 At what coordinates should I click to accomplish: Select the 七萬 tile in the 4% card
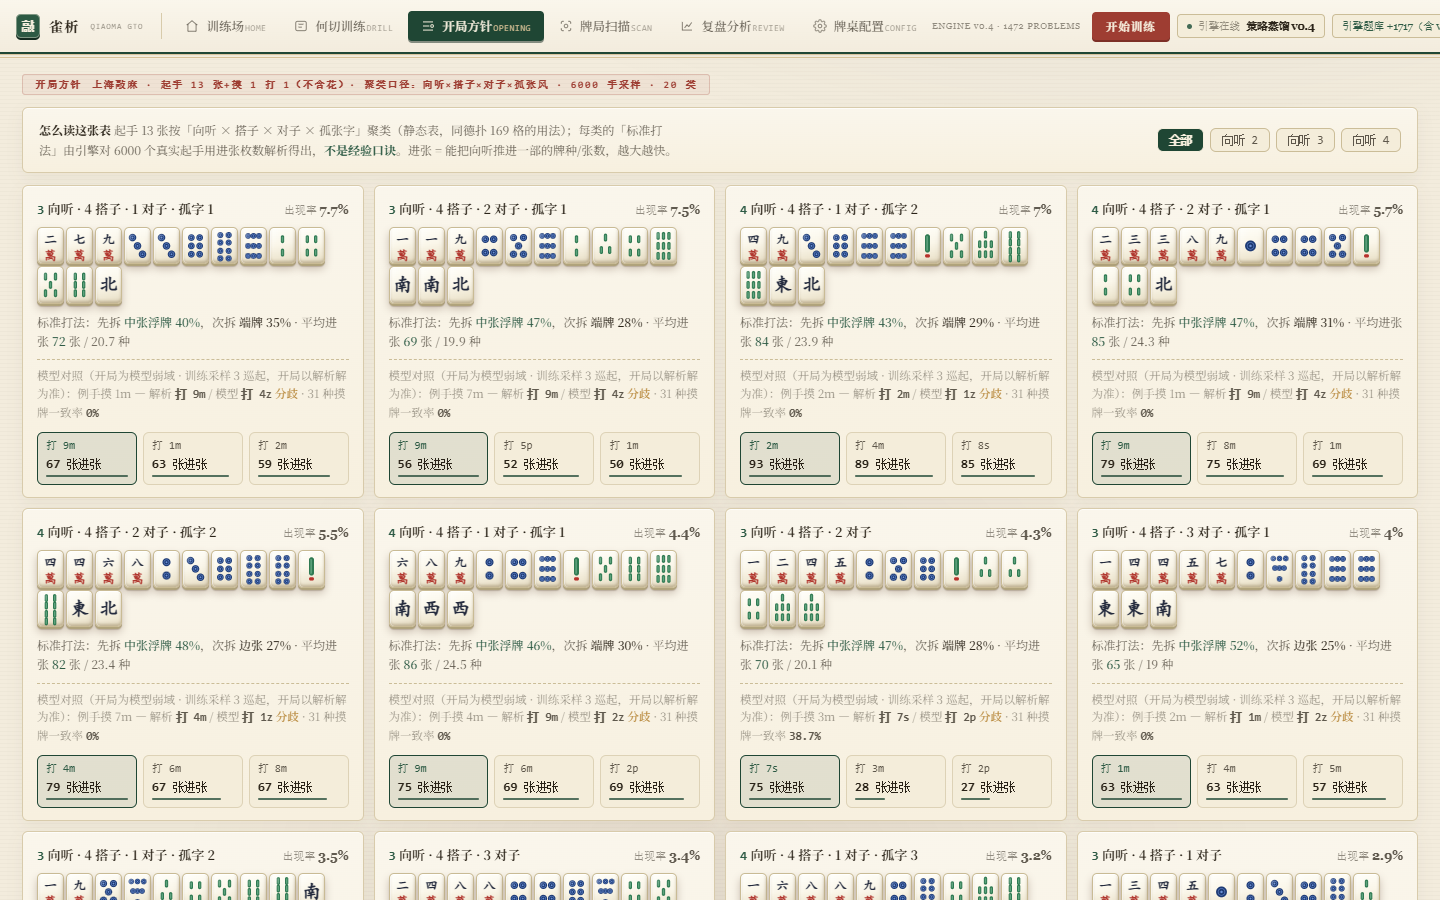1221,569
